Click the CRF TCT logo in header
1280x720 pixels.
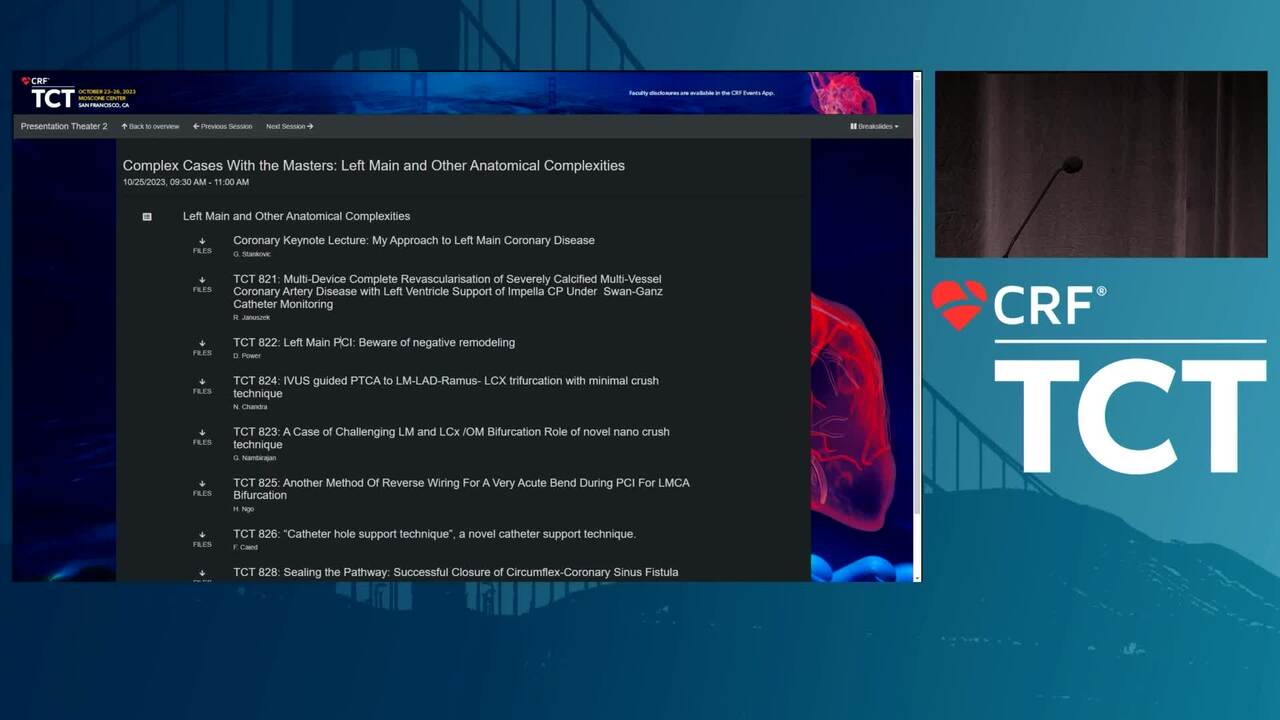coord(78,93)
